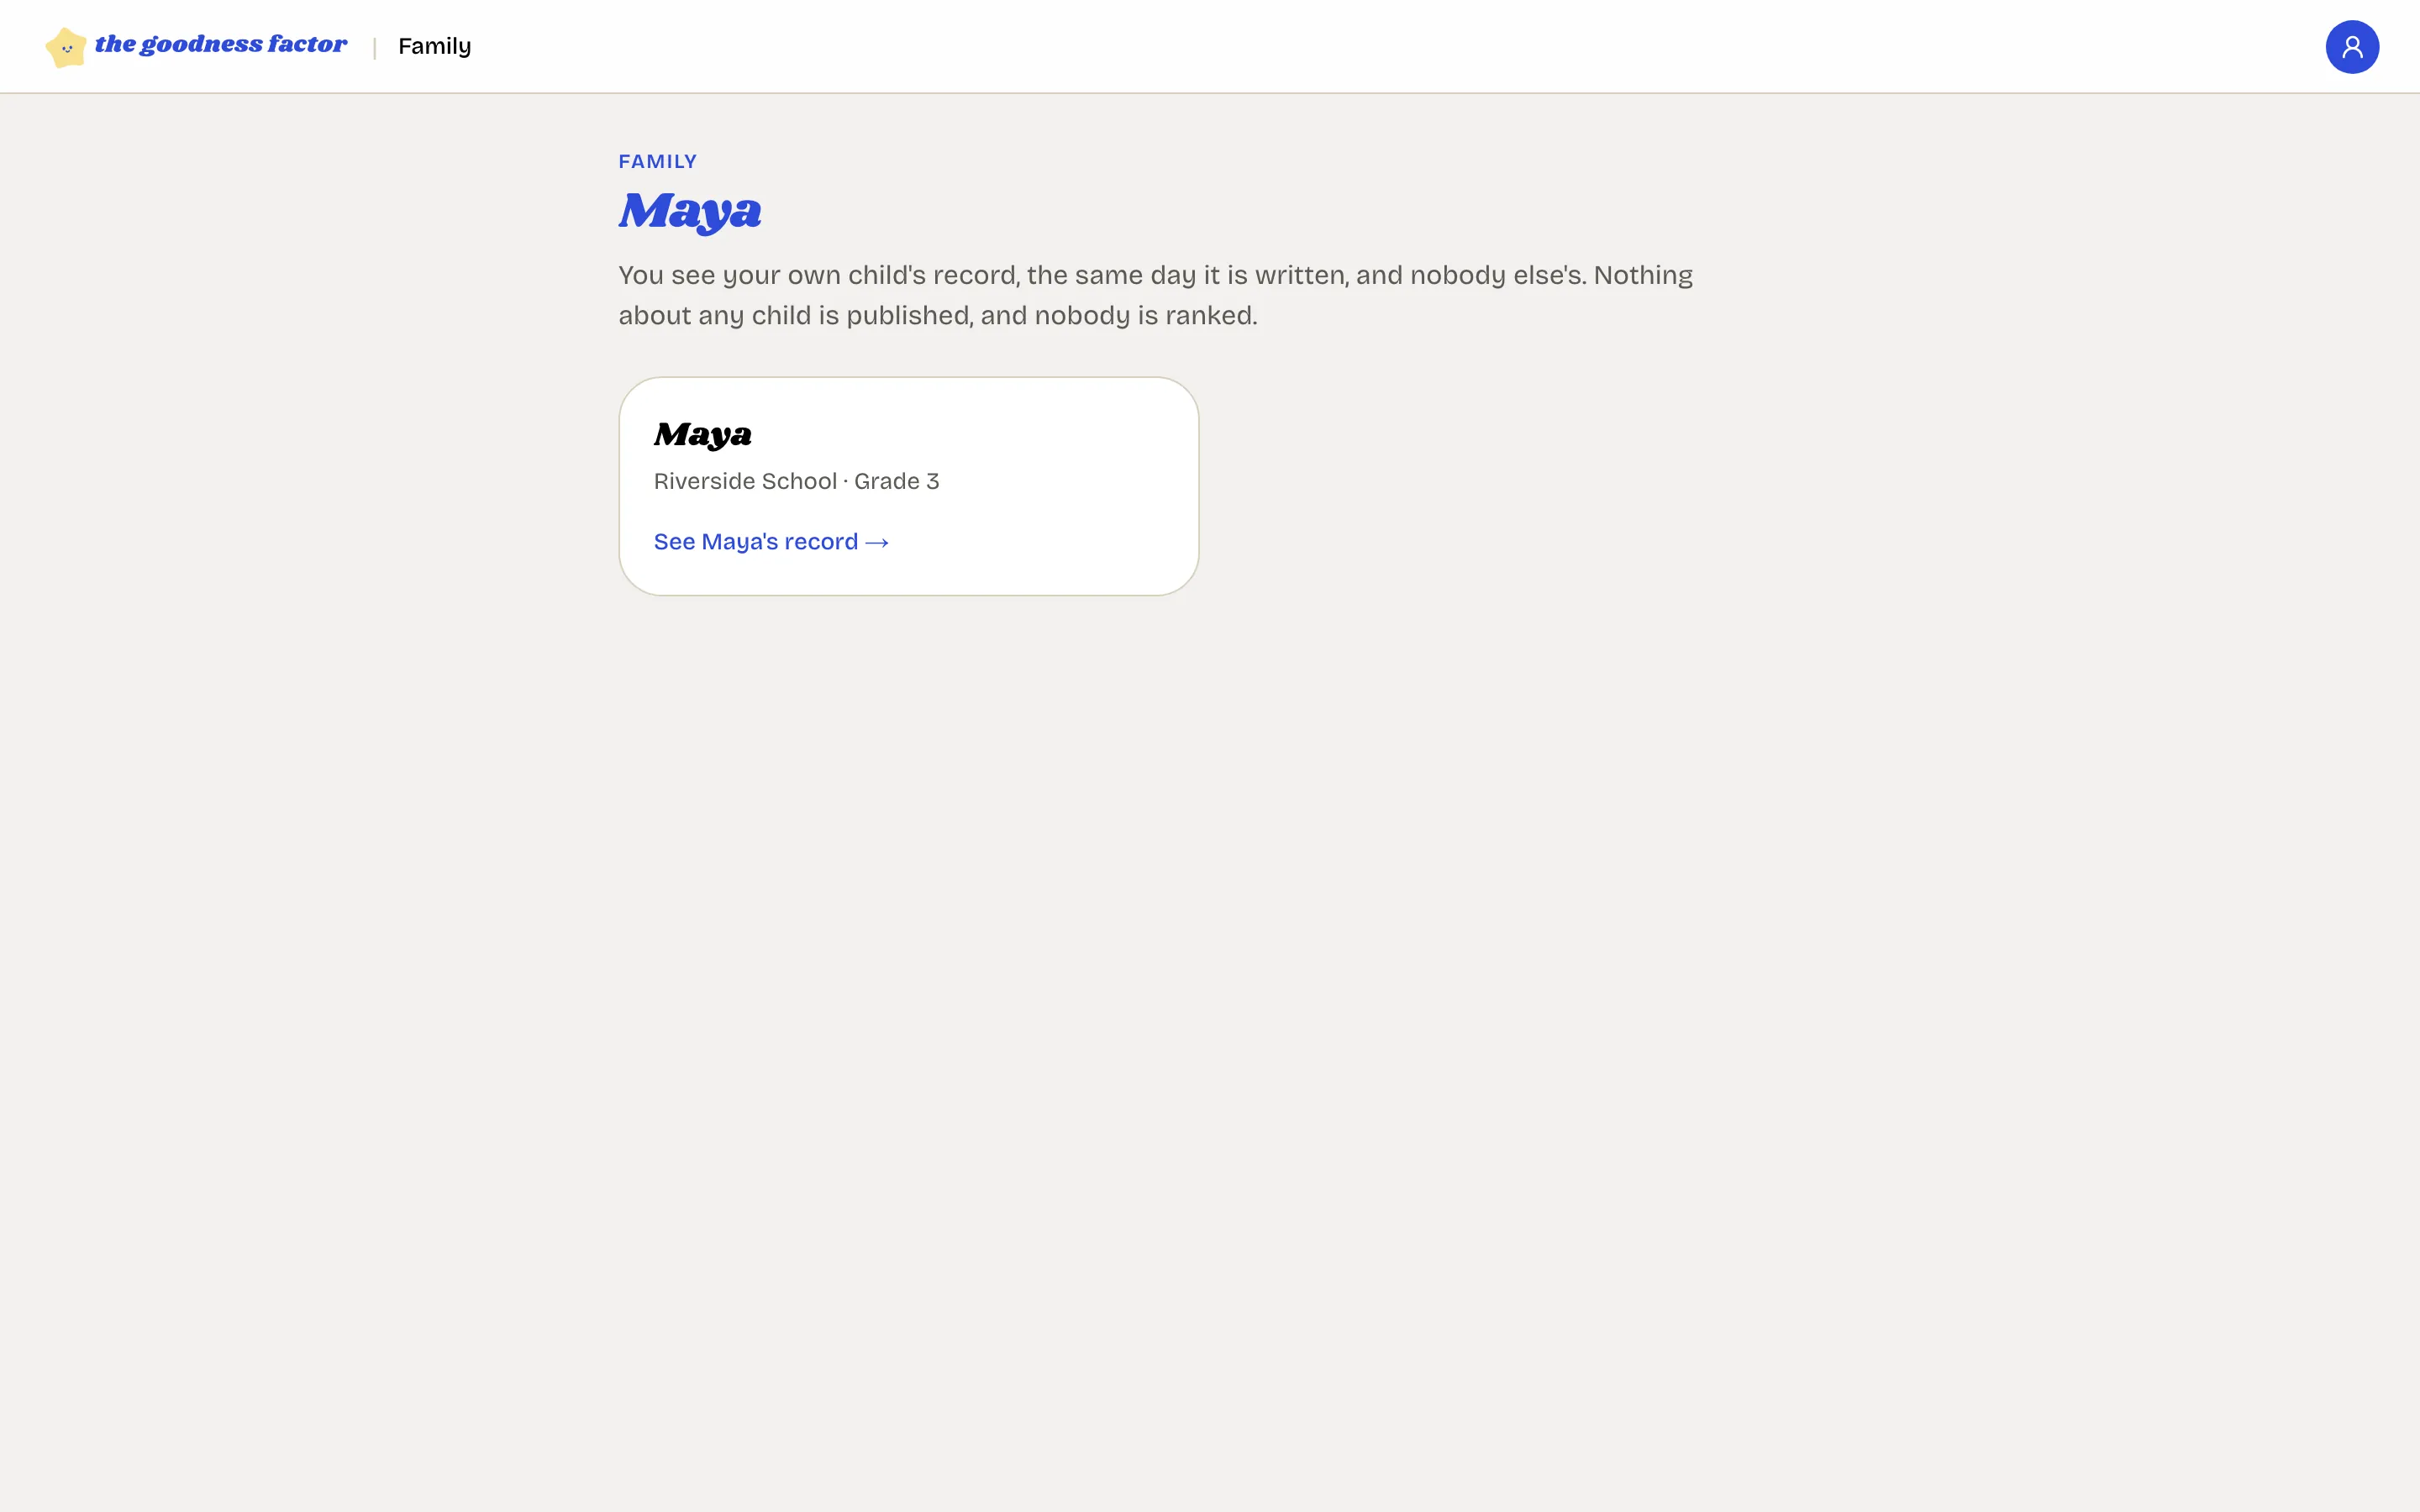Click the vertical divider beside Family
The width and height of the screenshot is (2420, 1512).
click(374, 47)
